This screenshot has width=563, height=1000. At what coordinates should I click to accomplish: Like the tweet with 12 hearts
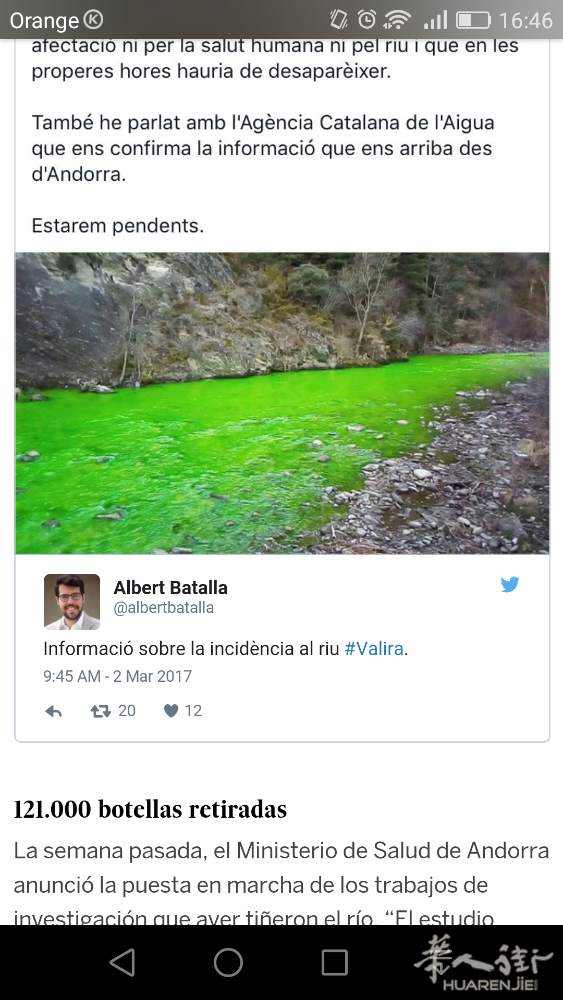(x=171, y=711)
